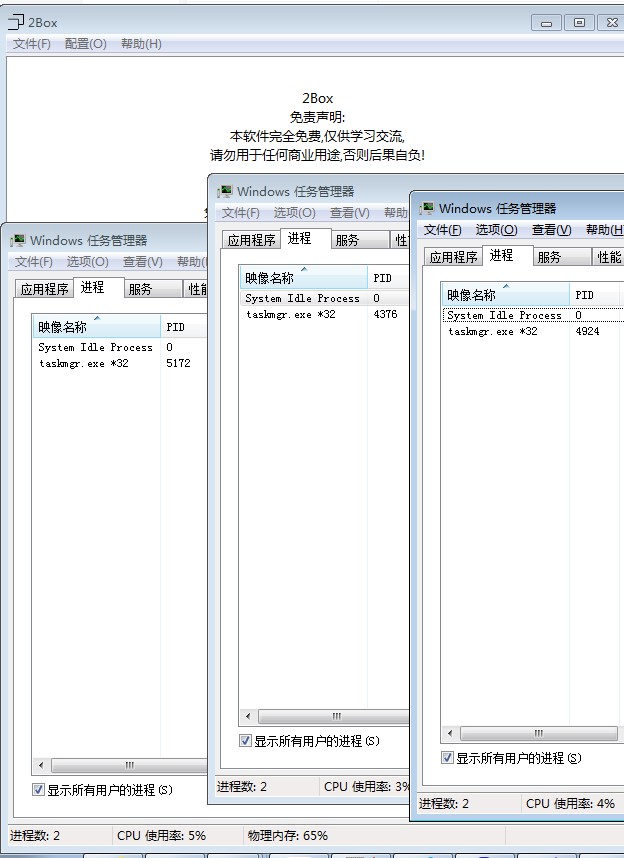Select System Idle Process above taskmgr 5172
This screenshot has height=858, width=624.
tap(120, 347)
